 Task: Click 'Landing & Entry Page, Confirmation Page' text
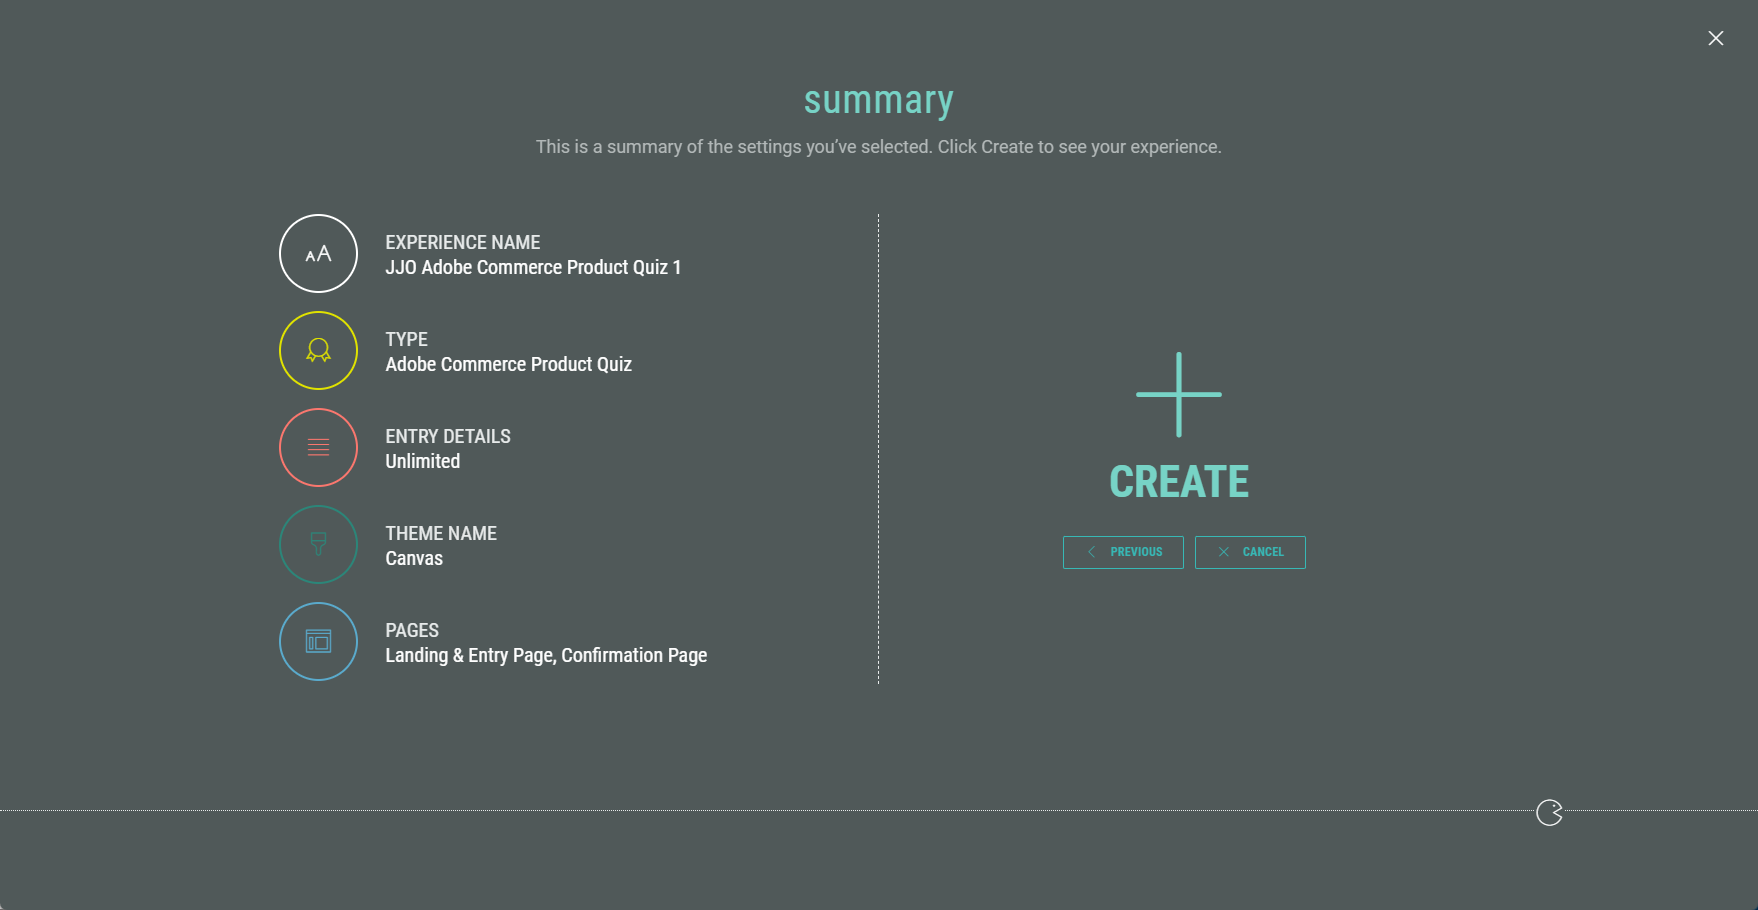(546, 656)
